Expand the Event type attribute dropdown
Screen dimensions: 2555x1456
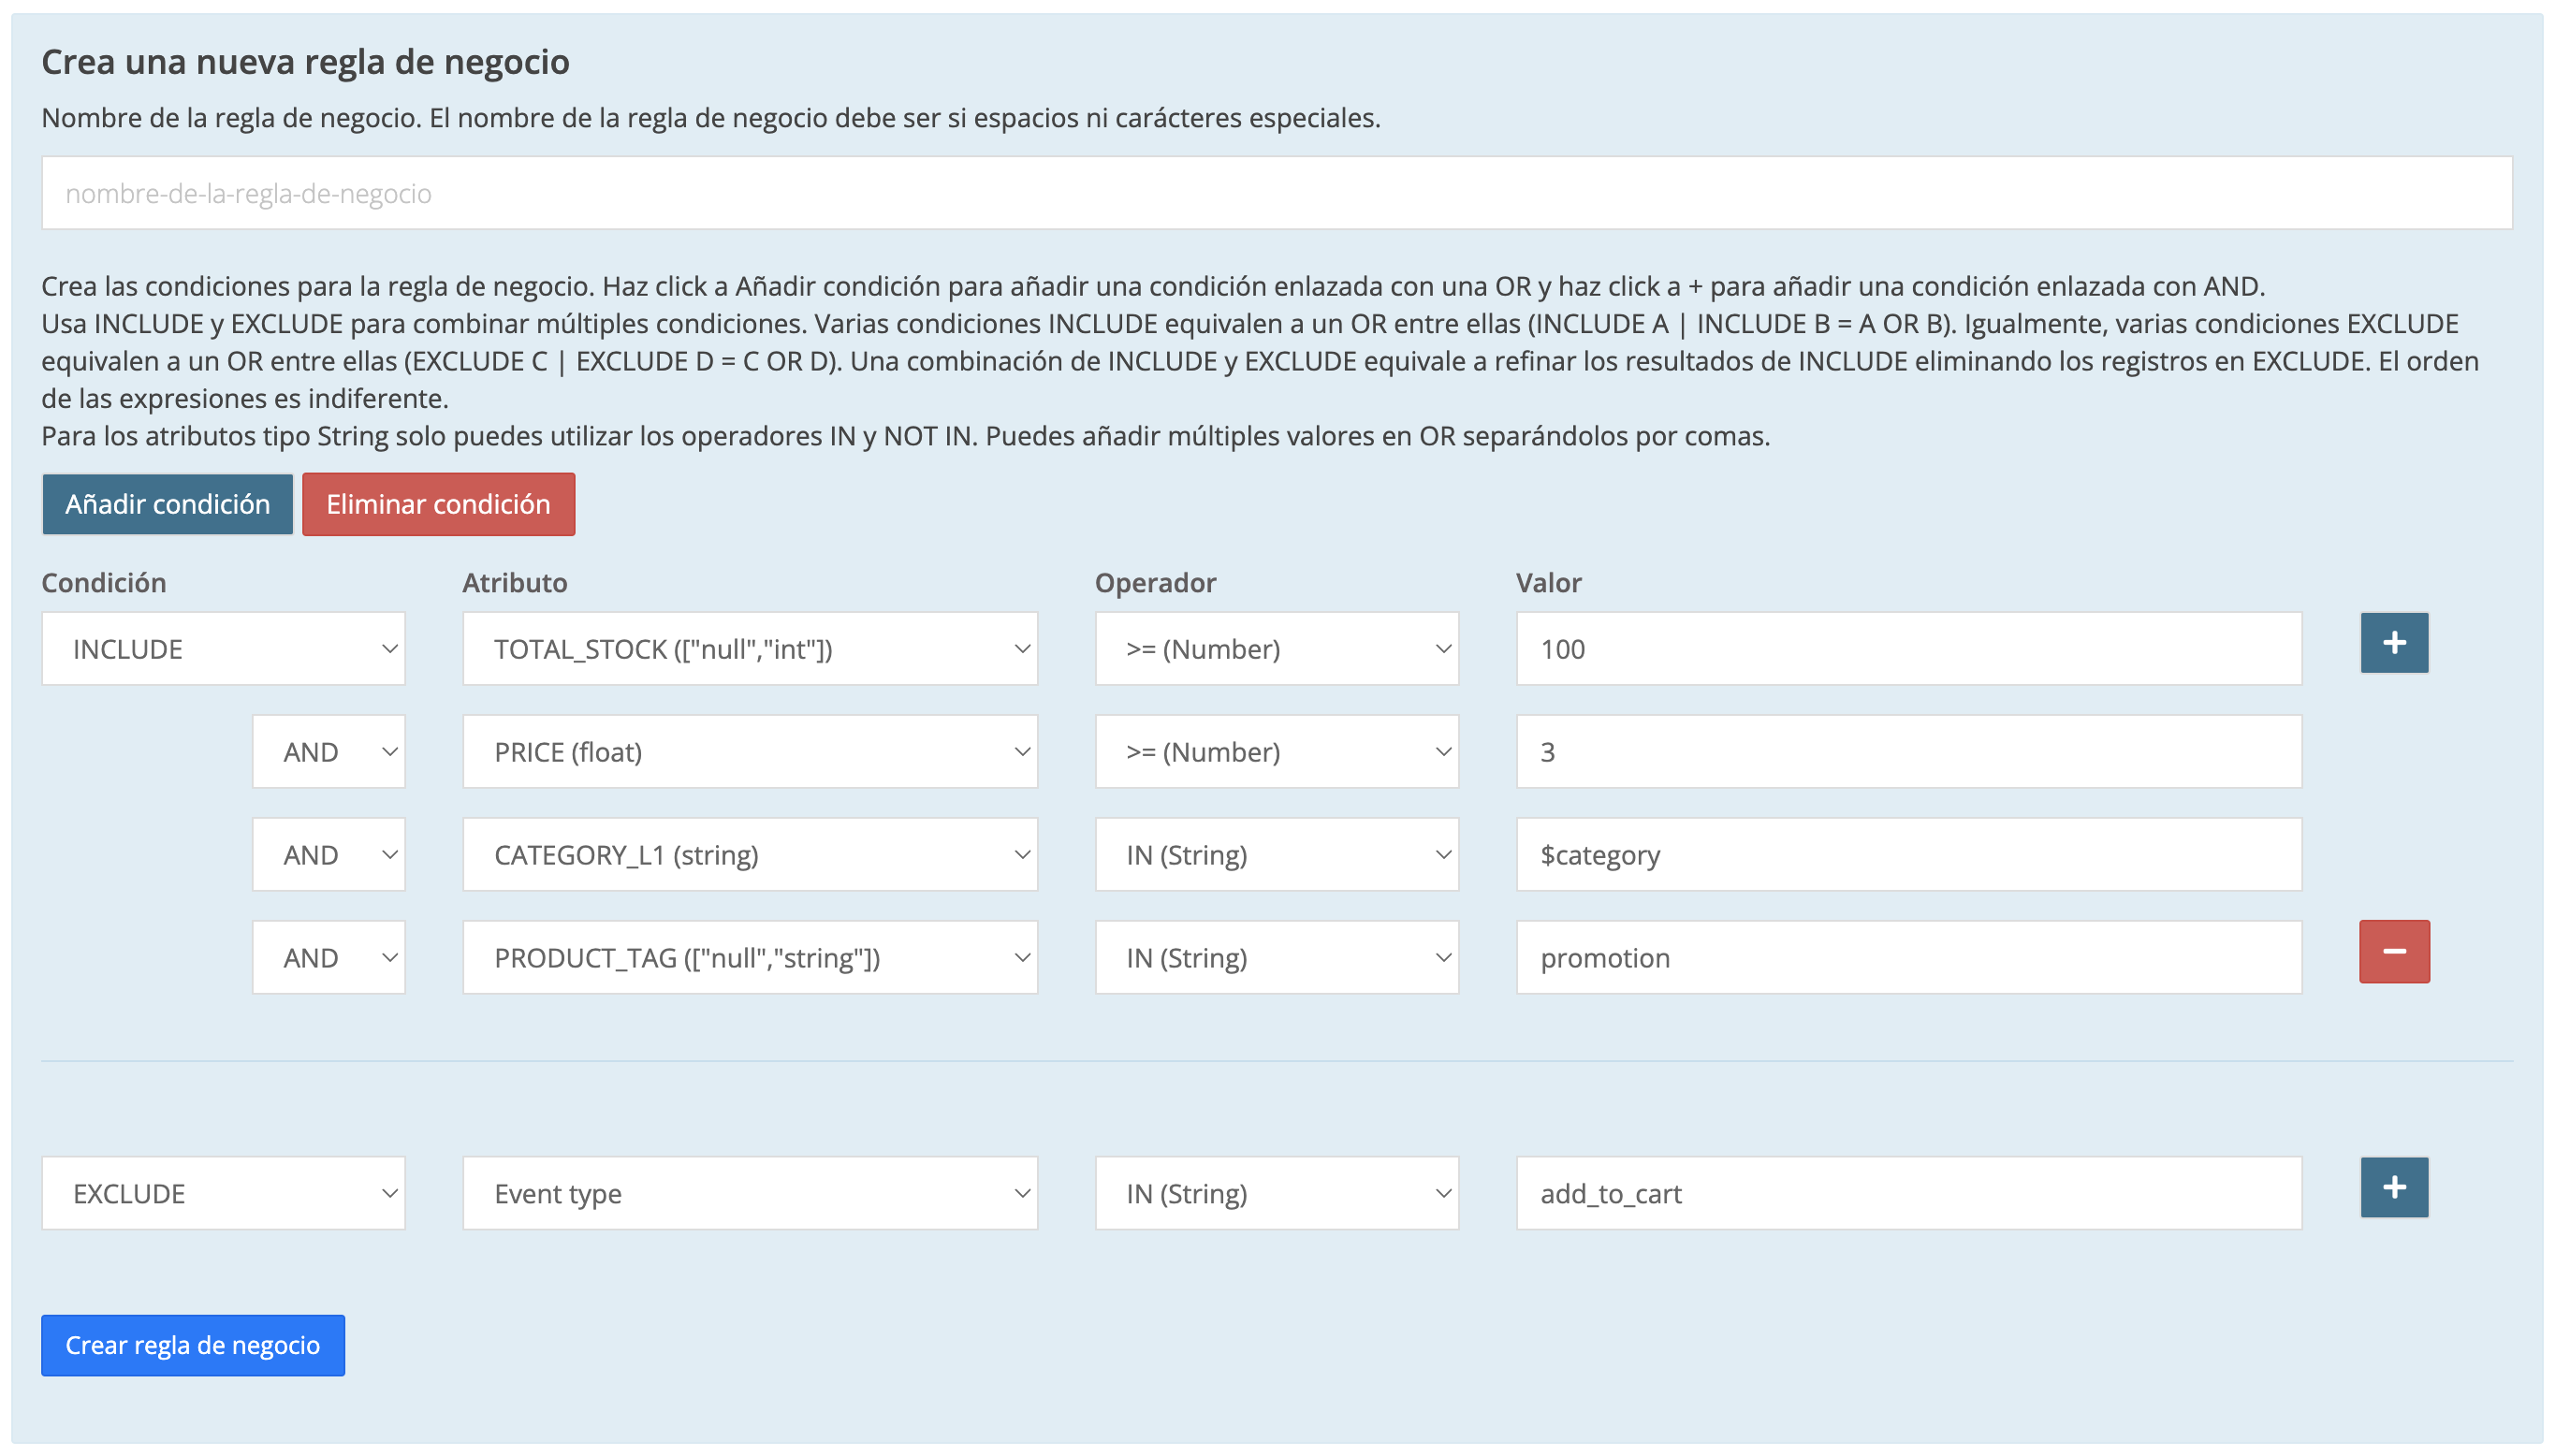point(749,1193)
